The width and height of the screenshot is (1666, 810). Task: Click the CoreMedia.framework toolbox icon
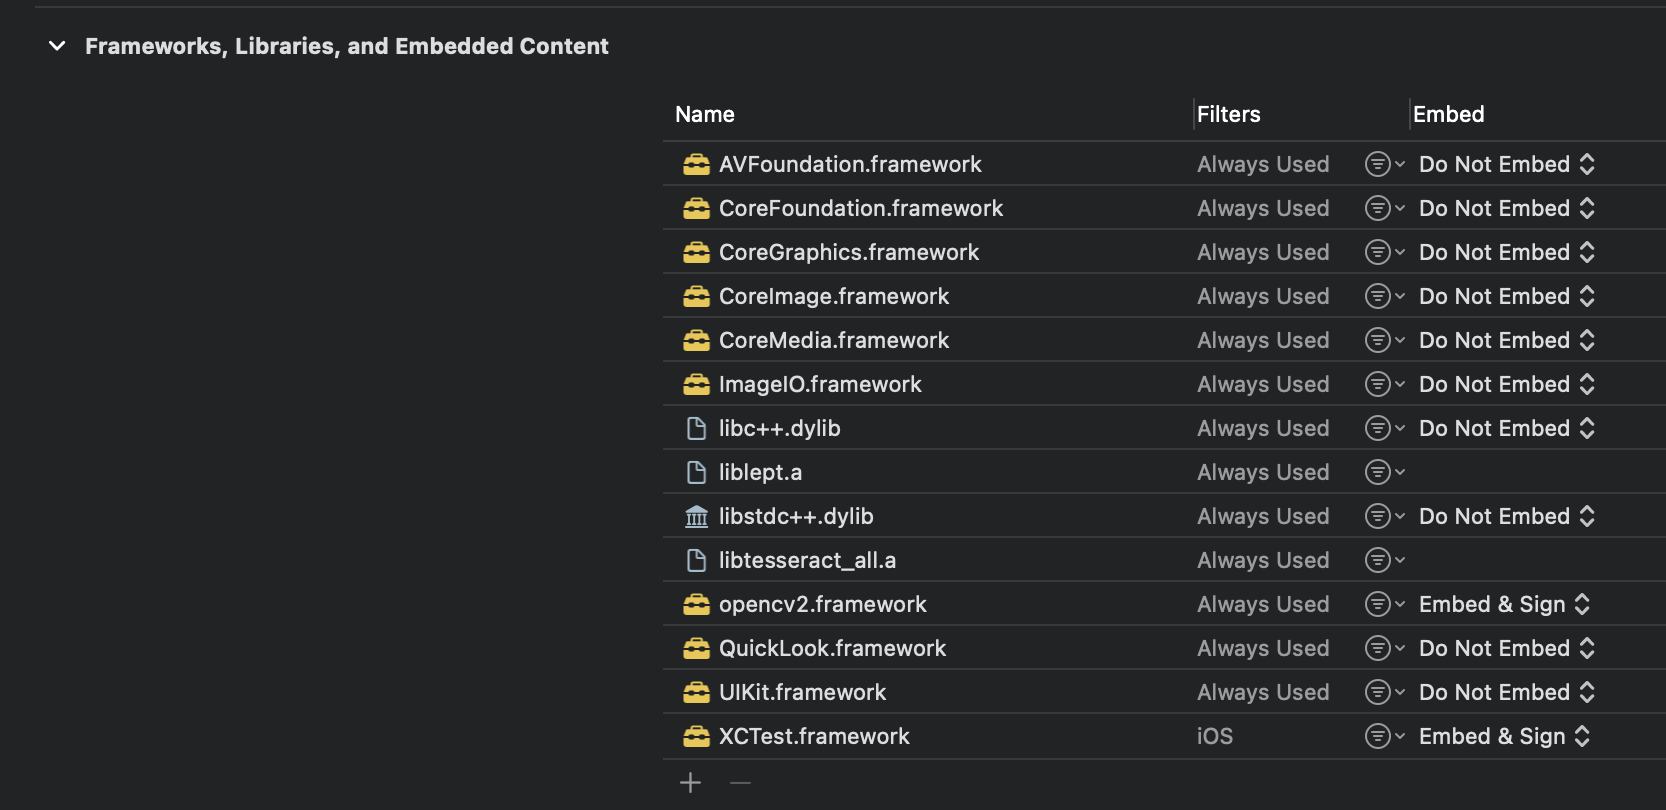tap(697, 340)
